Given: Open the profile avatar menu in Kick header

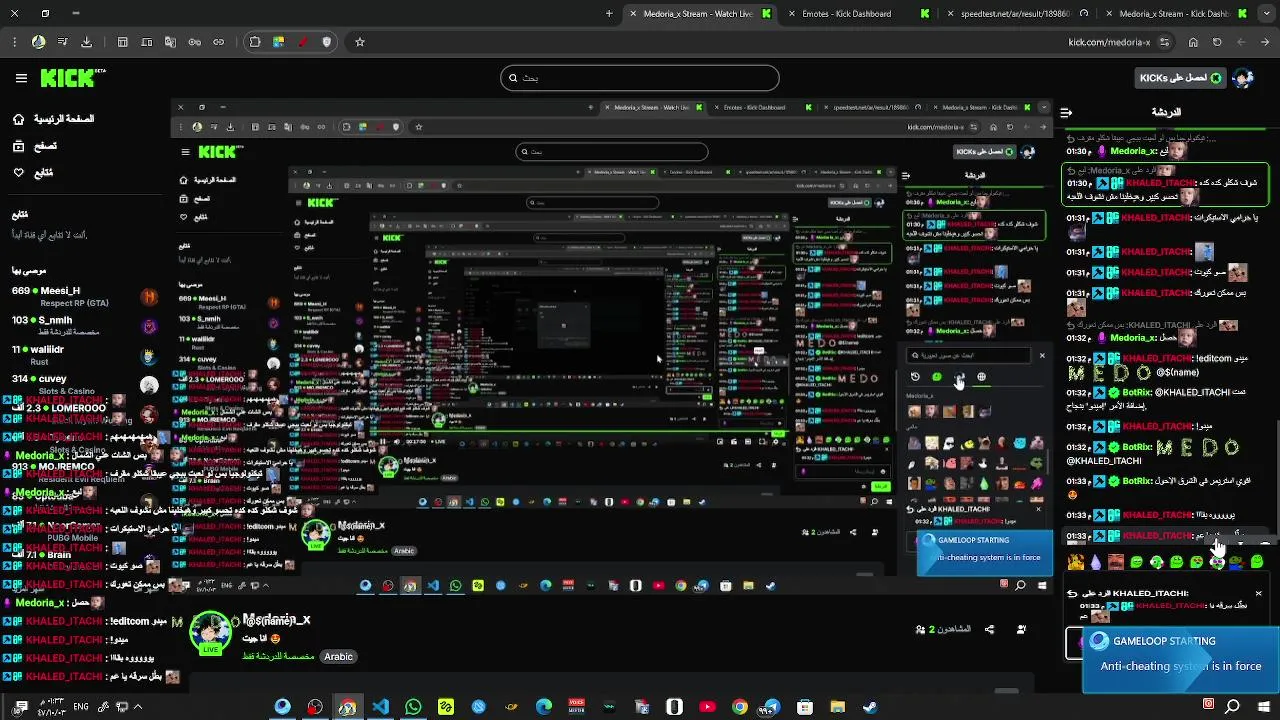Looking at the screenshot, I should click(1243, 78).
